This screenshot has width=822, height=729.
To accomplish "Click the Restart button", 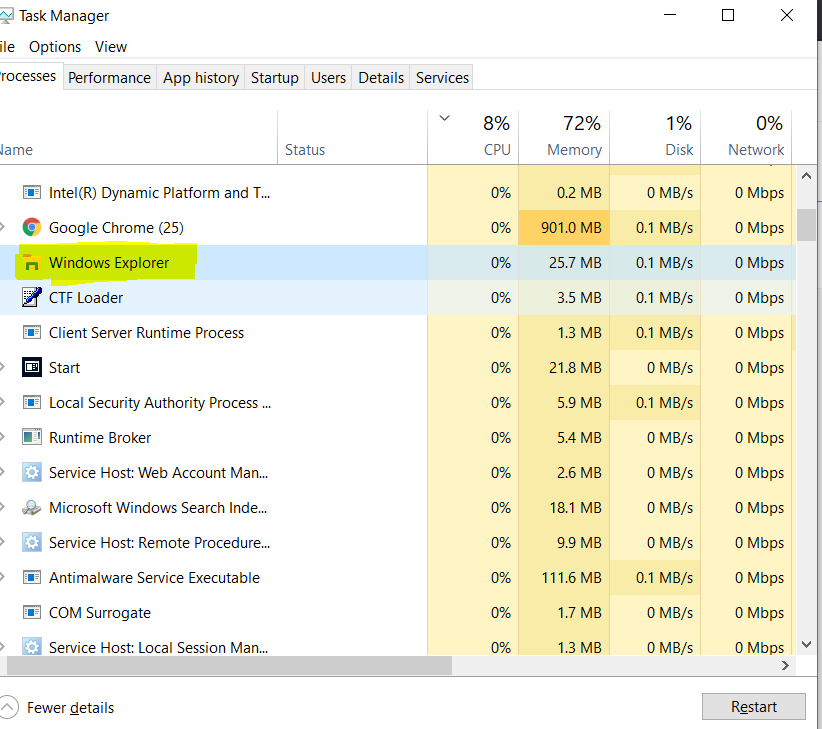I will coord(754,706).
